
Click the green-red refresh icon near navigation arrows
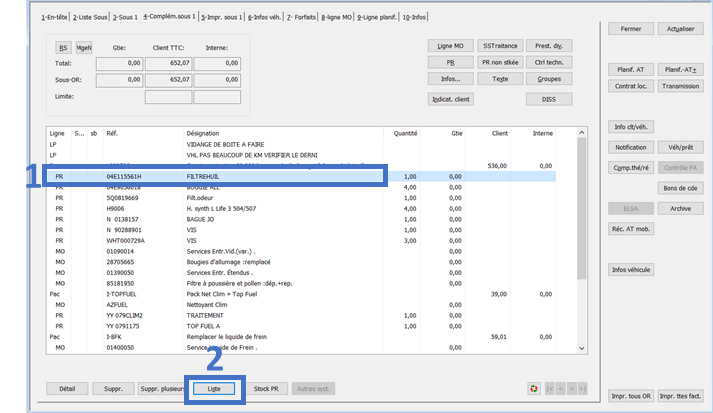point(534,388)
